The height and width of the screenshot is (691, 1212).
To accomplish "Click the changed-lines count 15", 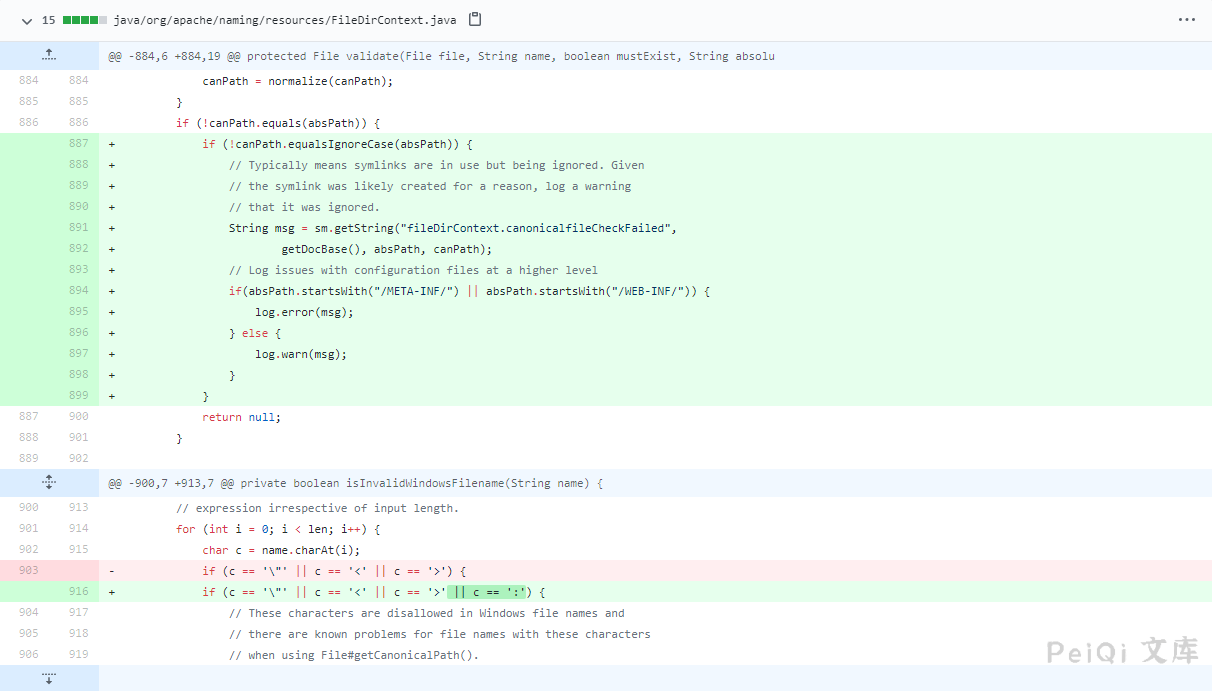I will click(x=48, y=20).
